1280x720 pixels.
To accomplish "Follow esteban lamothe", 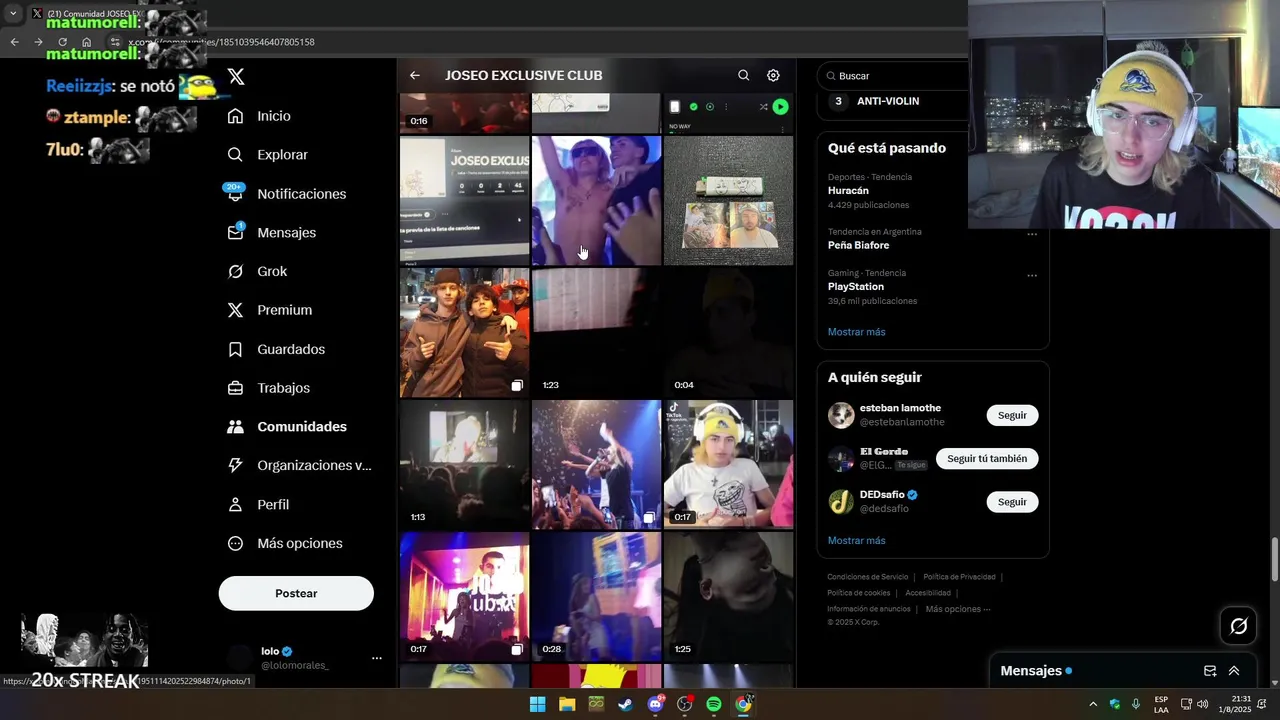I will point(1012,415).
